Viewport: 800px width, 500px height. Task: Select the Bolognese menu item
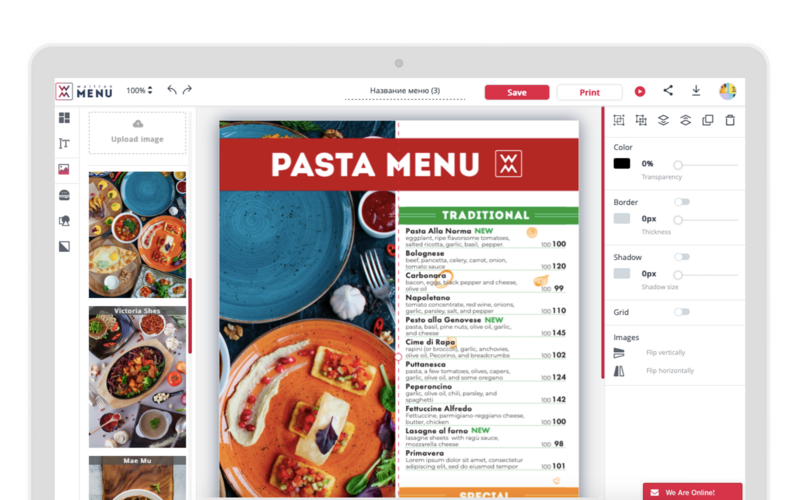[486, 260]
